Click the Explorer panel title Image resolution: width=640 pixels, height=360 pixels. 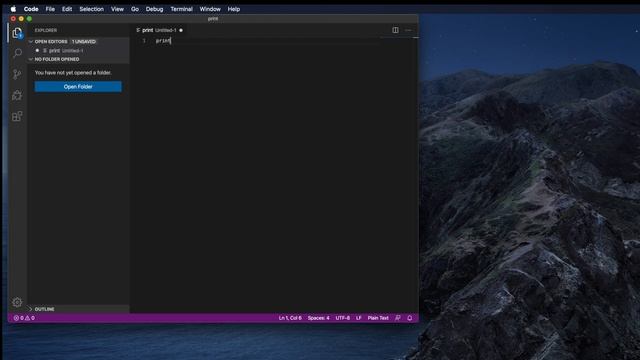(46, 30)
